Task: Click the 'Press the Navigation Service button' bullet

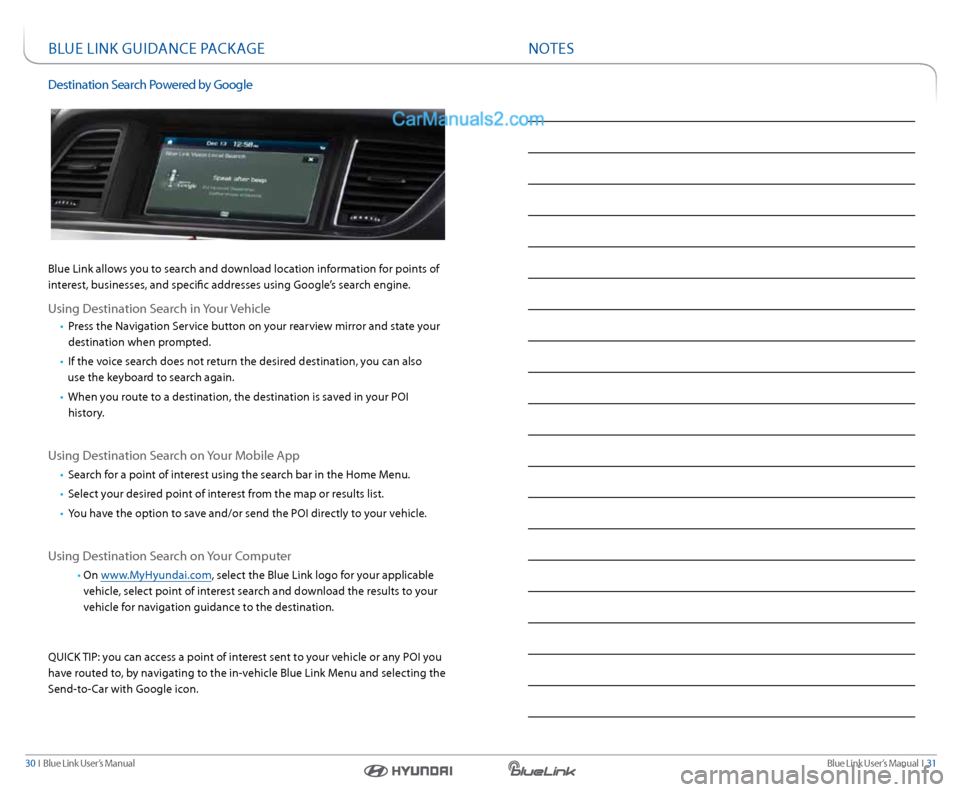Action: (250, 334)
